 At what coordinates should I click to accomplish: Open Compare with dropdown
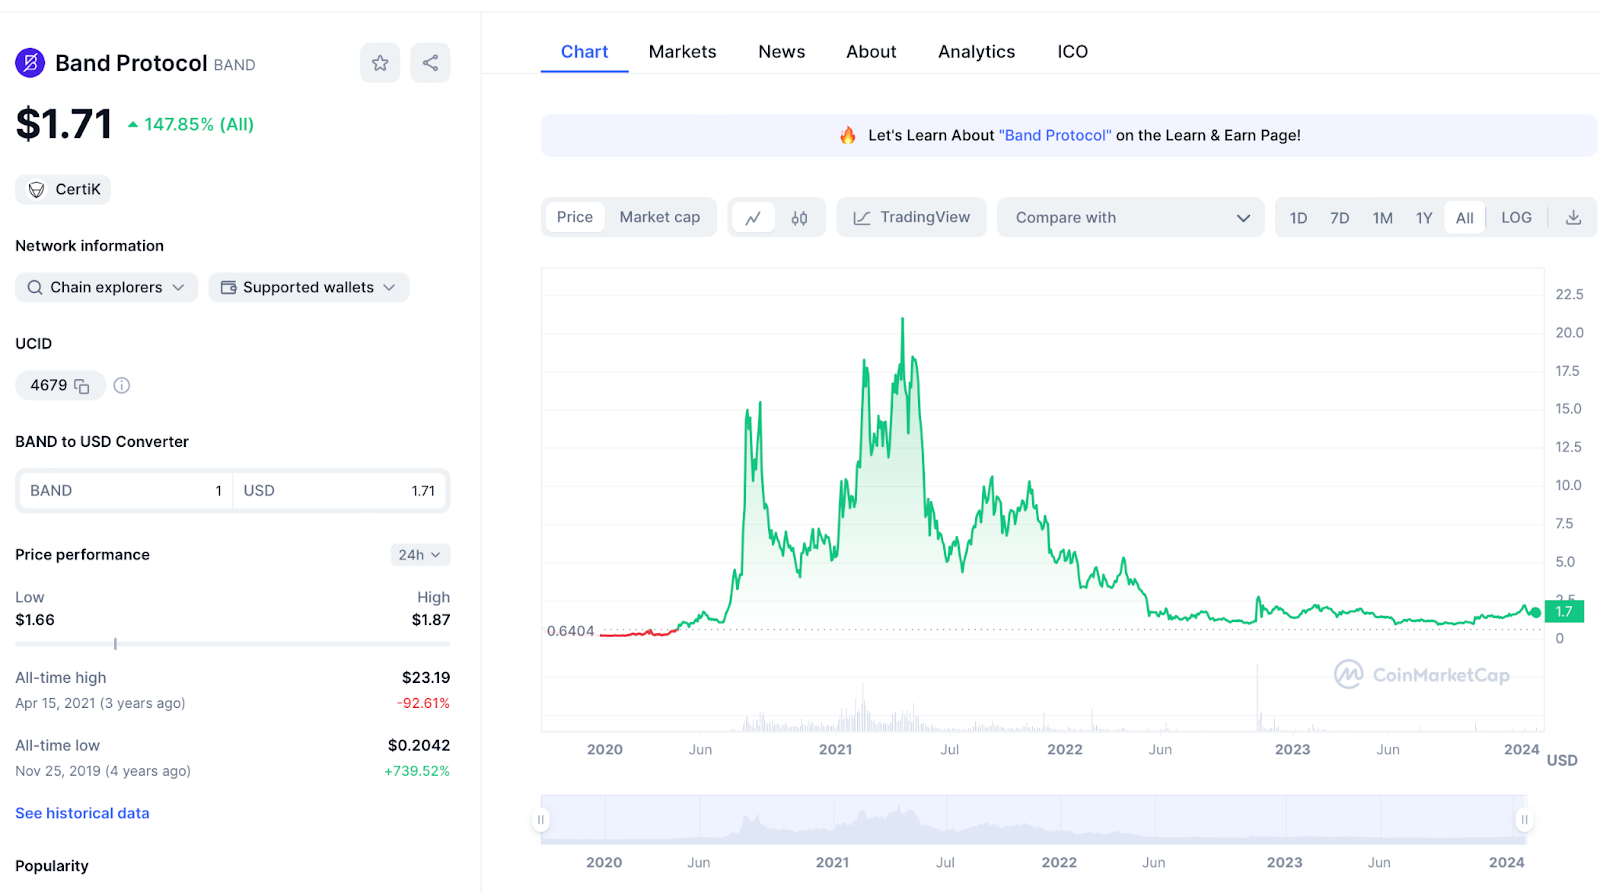click(x=1131, y=217)
